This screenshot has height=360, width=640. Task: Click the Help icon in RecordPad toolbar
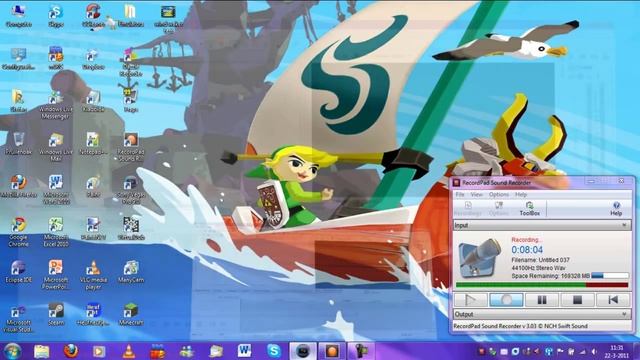pos(616,209)
